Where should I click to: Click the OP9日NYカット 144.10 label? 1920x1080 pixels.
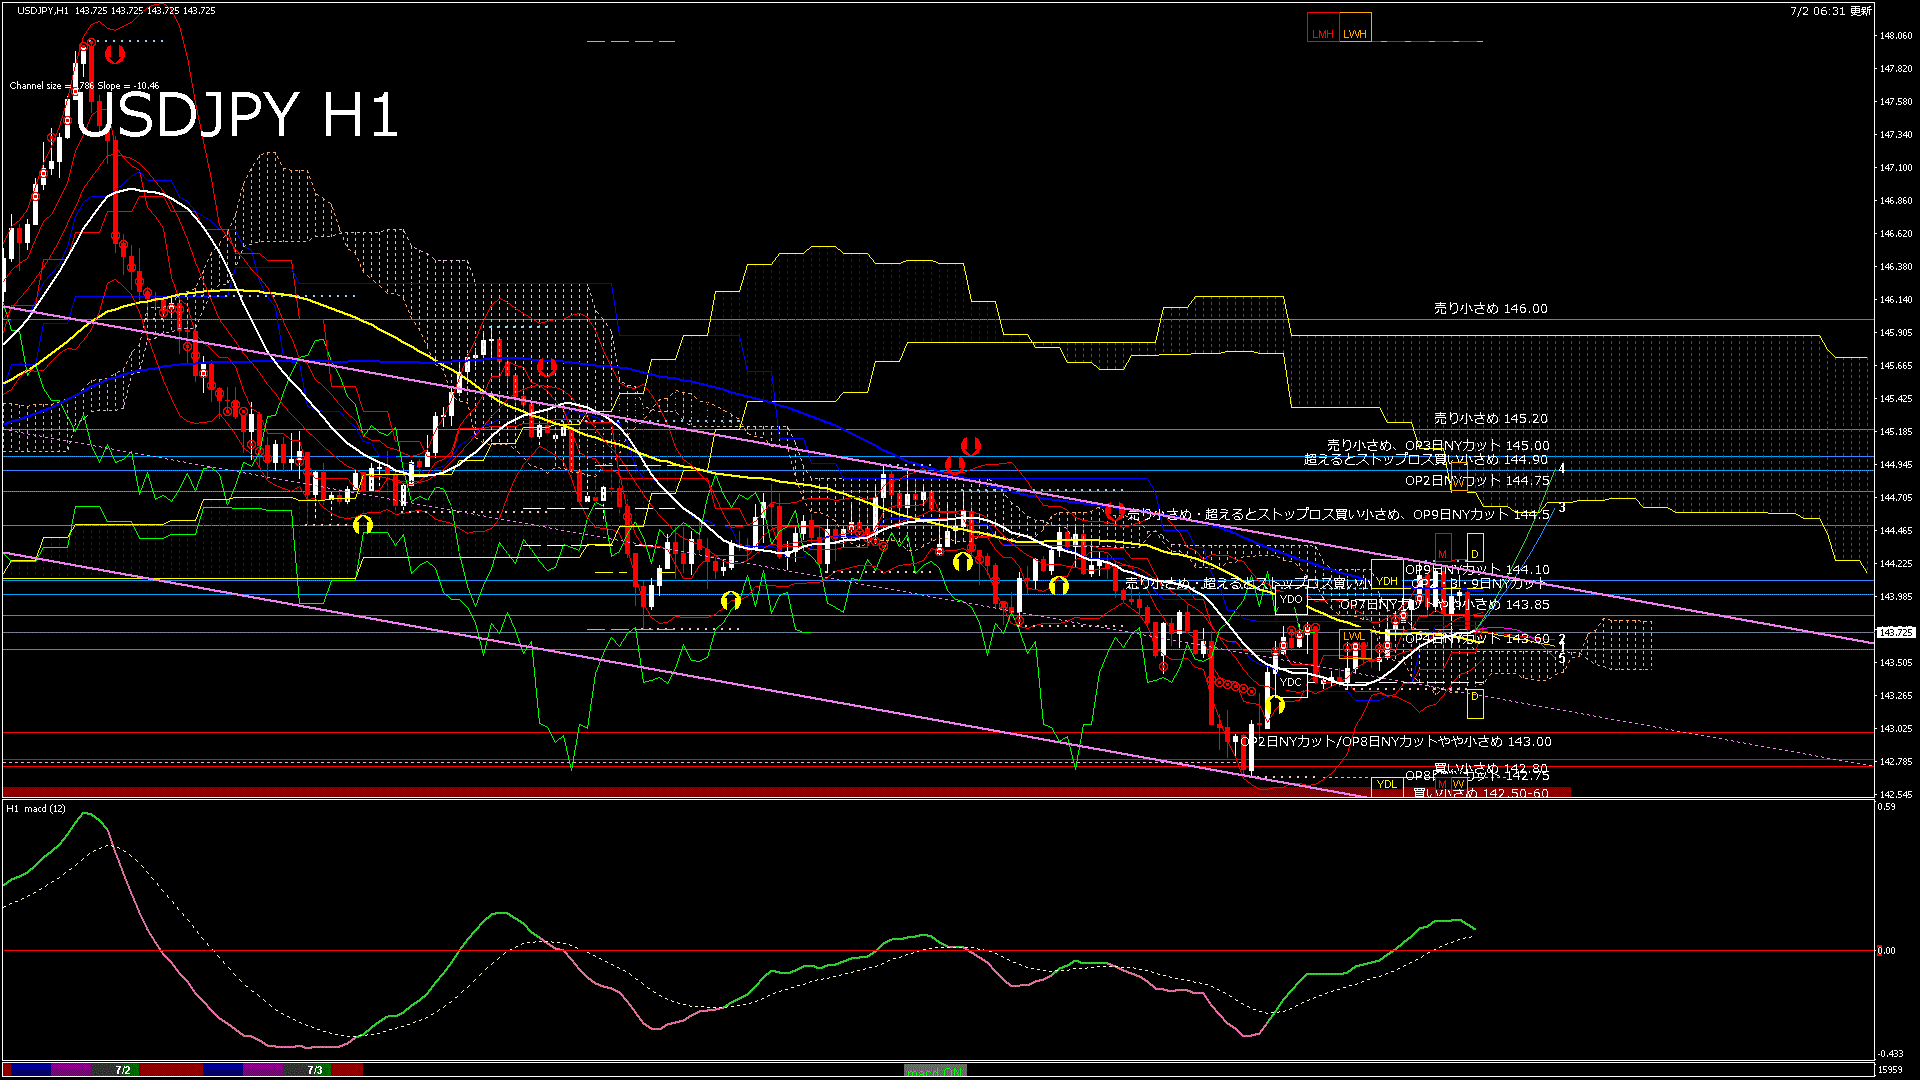point(1477,570)
